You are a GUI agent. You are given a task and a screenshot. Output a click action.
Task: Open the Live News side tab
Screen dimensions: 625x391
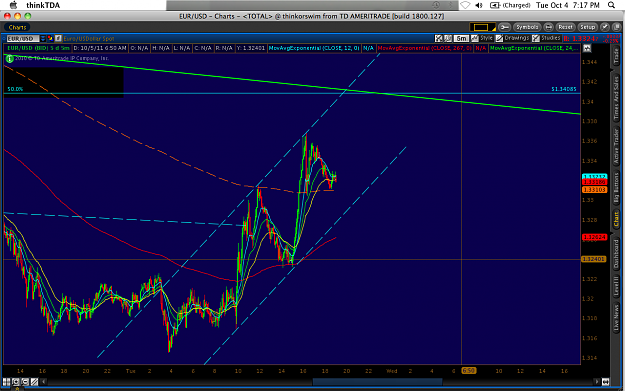click(616, 318)
